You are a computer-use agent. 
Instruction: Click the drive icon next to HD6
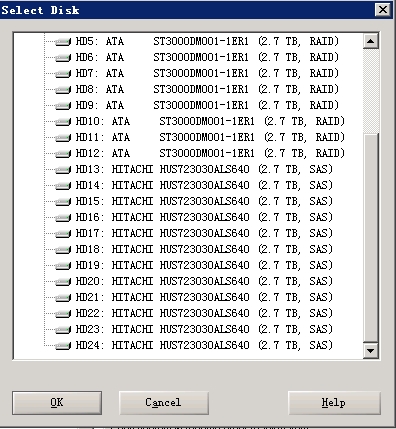tap(63, 58)
